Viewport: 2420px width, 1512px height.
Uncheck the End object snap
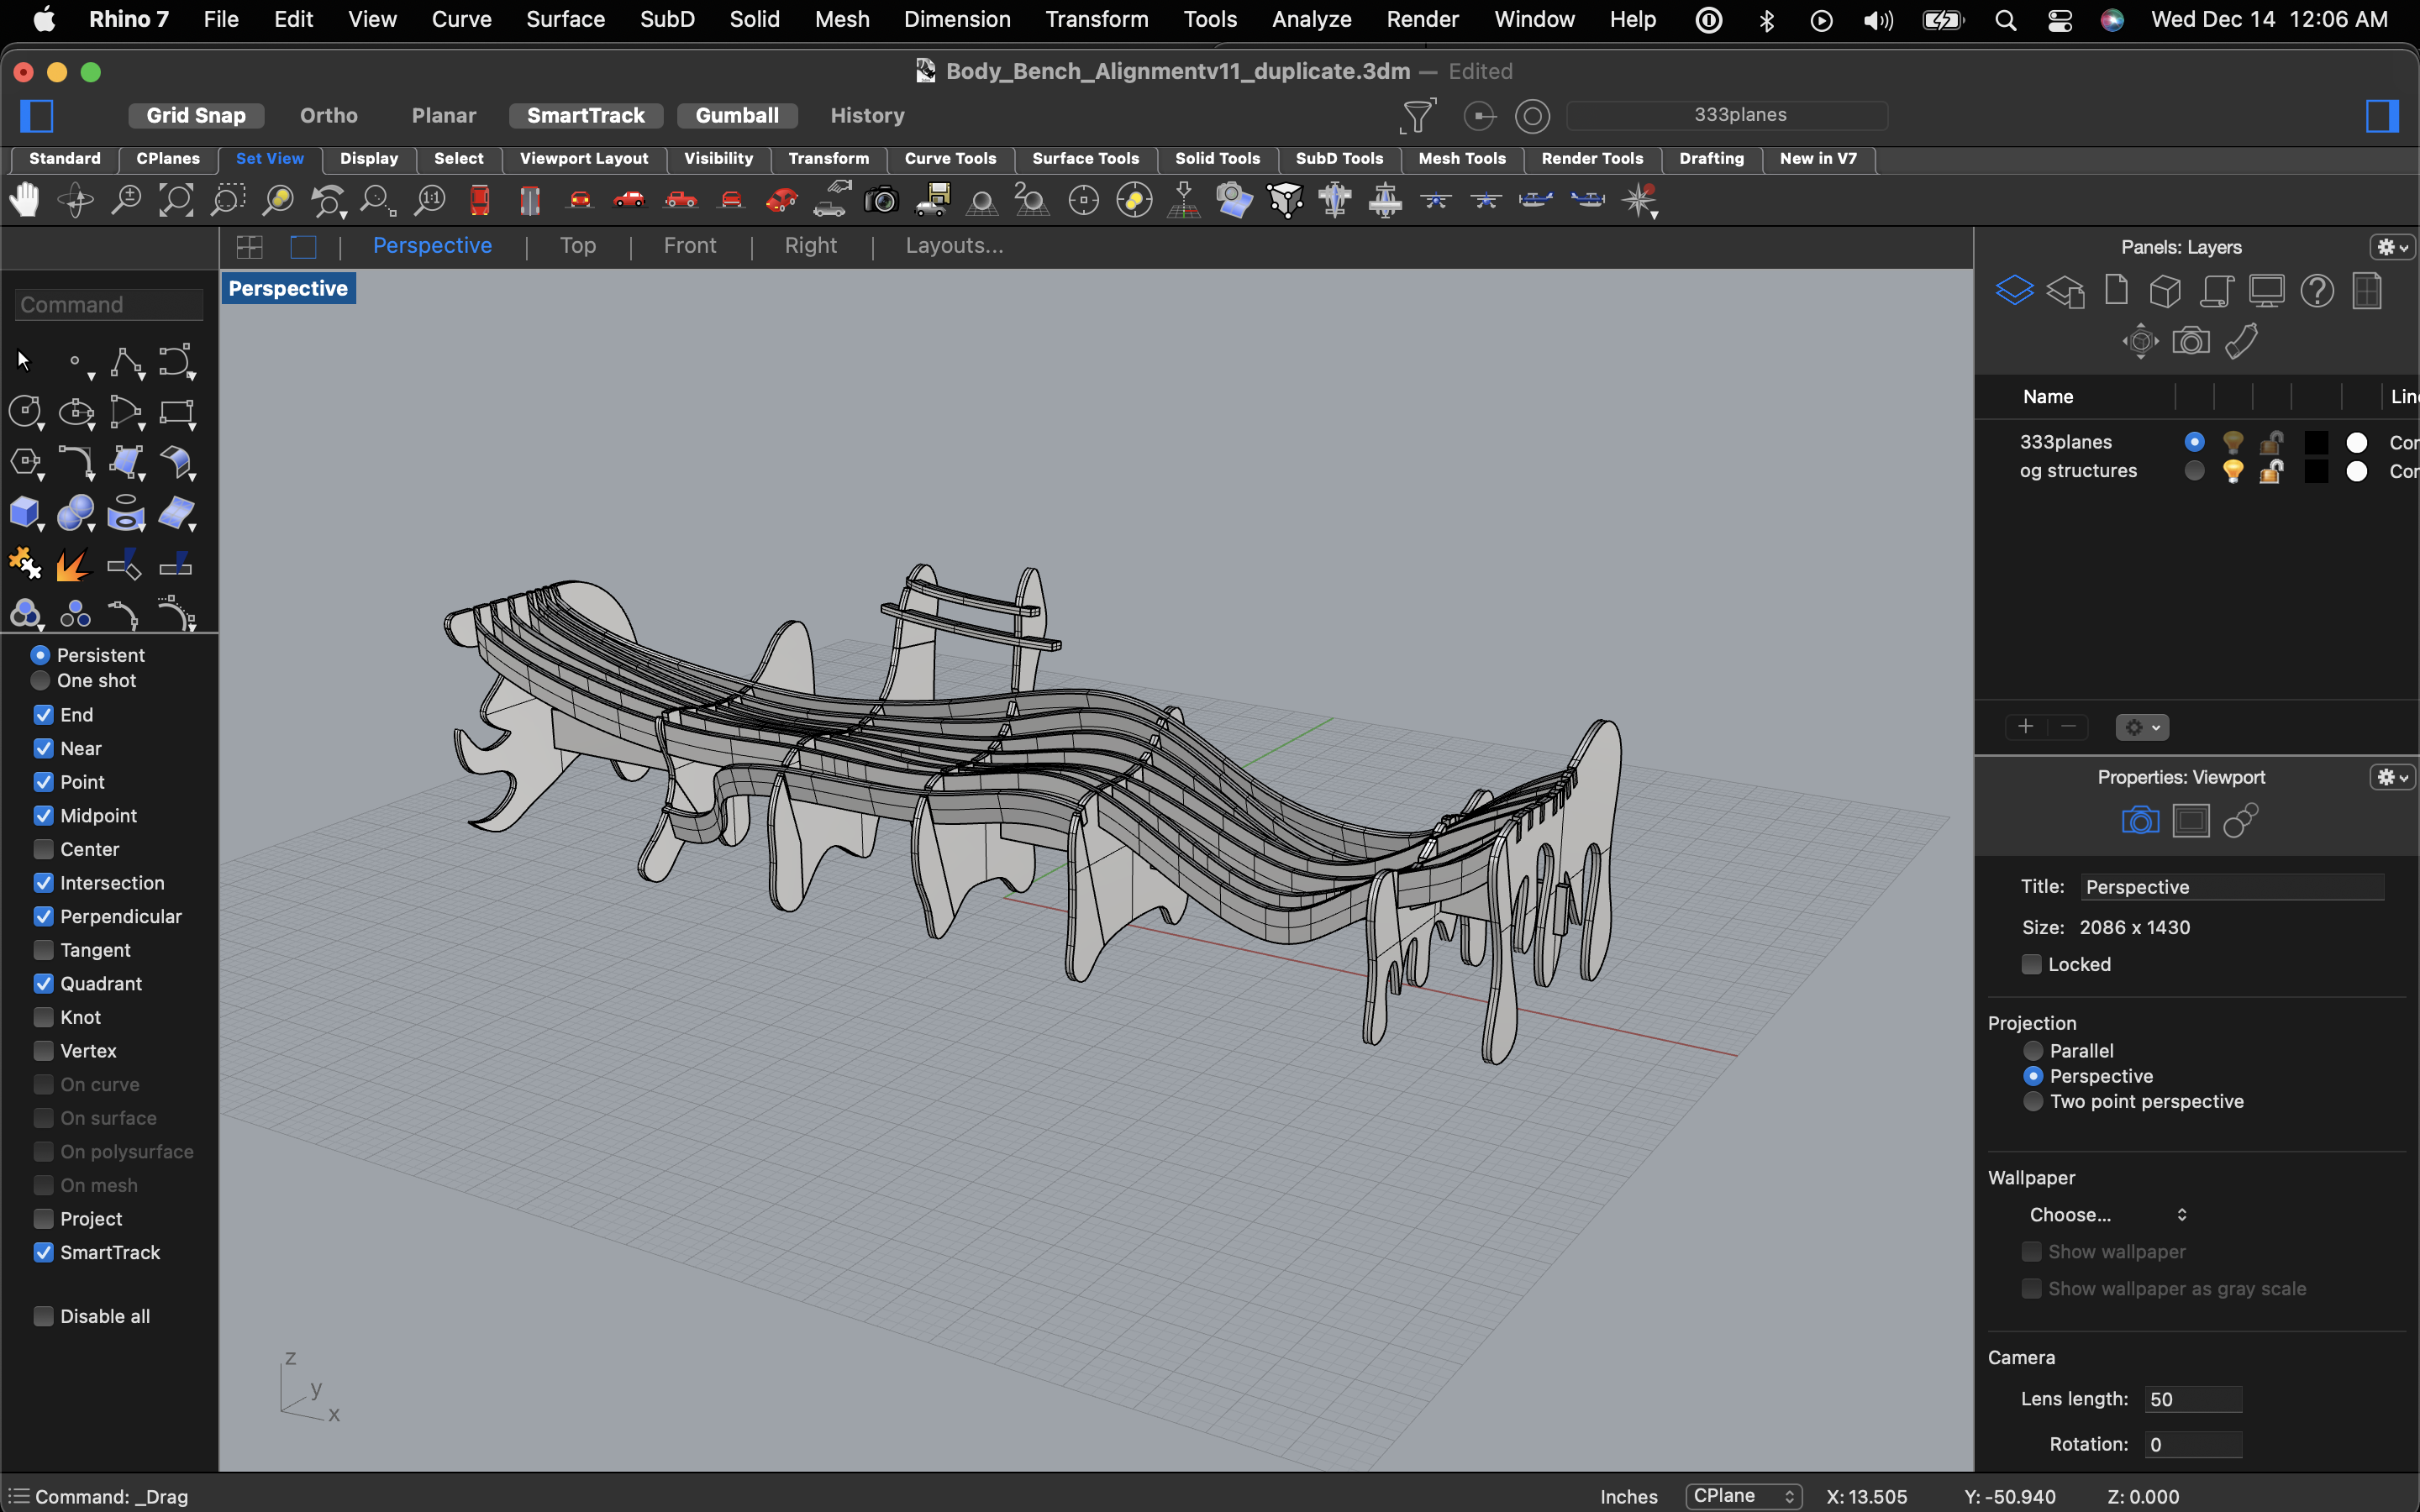pos(43,715)
